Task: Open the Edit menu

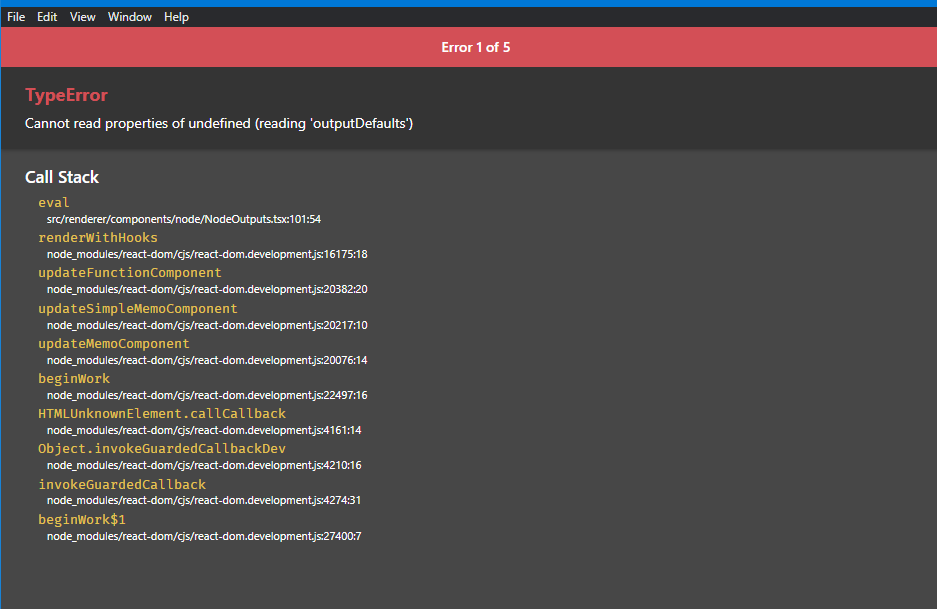Action: 46,16
